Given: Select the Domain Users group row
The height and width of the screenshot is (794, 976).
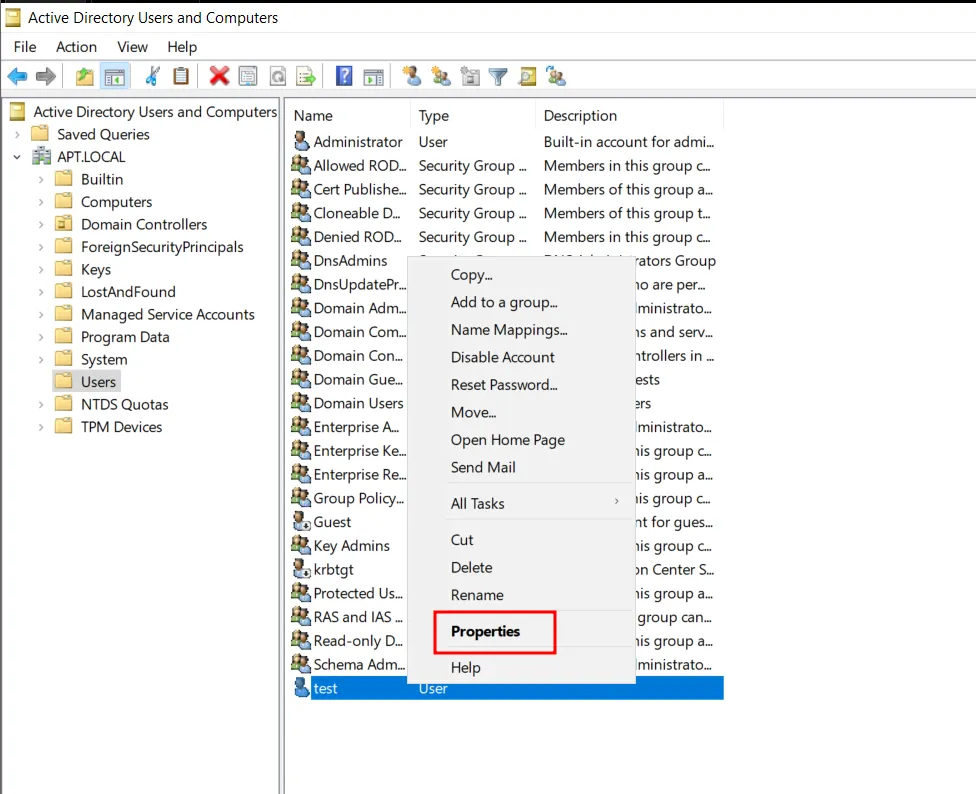Looking at the screenshot, I should 349,403.
